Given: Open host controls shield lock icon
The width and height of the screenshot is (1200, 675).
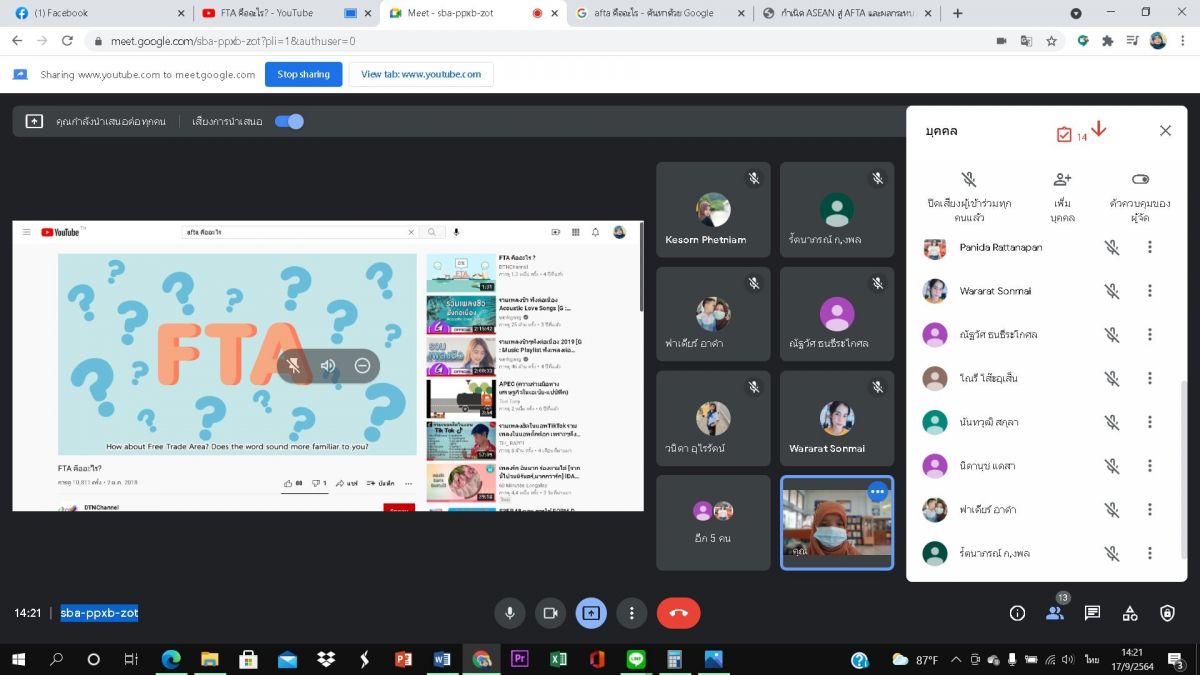Looking at the screenshot, I should pyautogui.click(x=1167, y=613).
